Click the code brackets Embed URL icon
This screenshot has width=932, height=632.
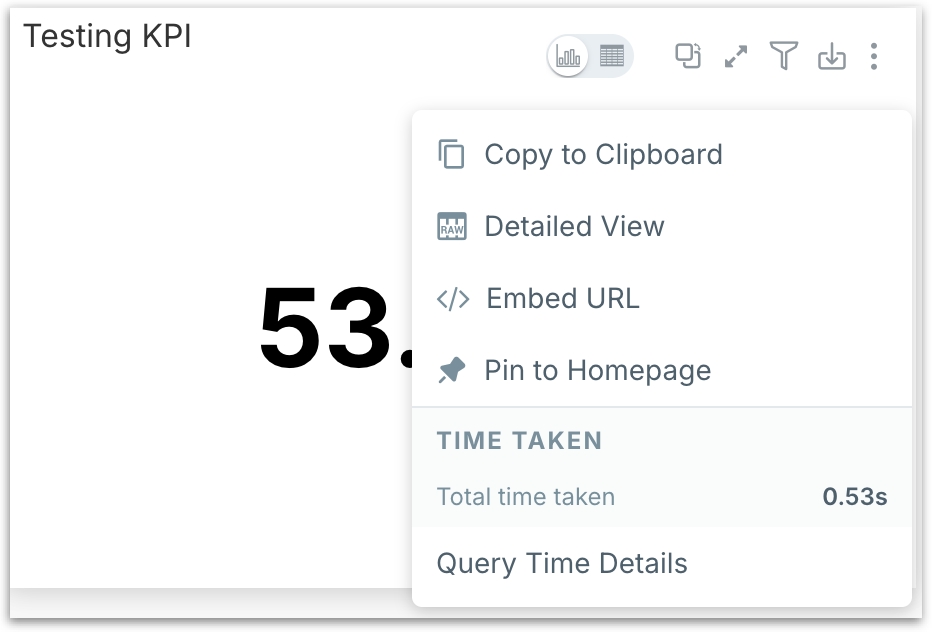(x=453, y=299)
